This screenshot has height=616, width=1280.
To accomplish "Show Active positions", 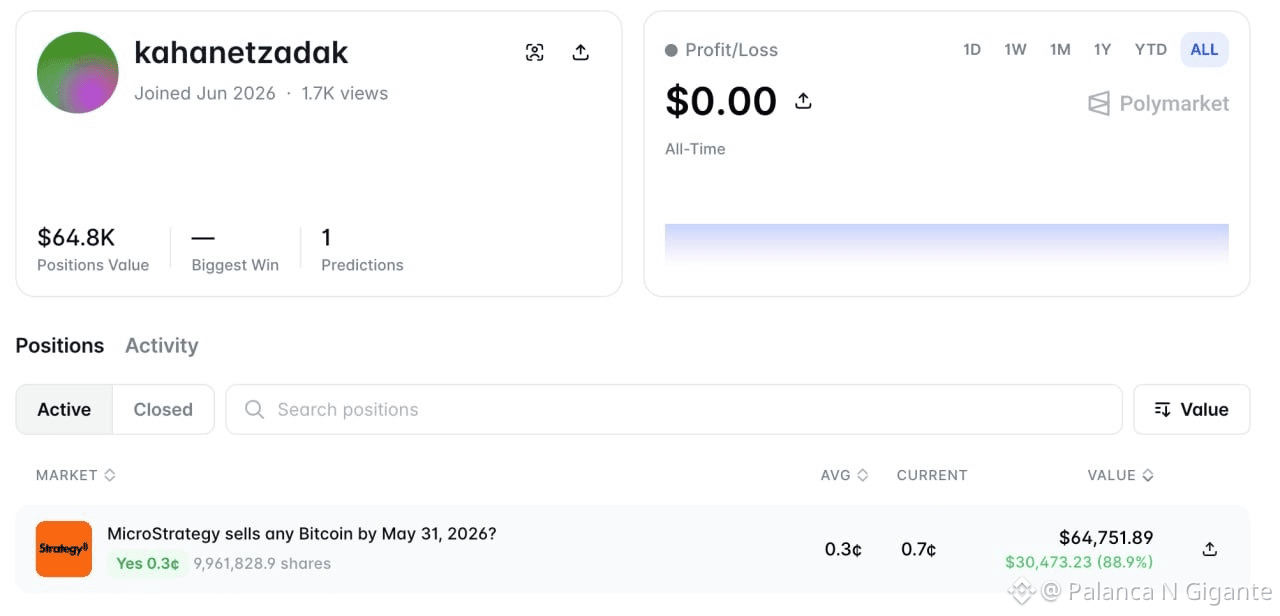I will [x=64, y=409].
